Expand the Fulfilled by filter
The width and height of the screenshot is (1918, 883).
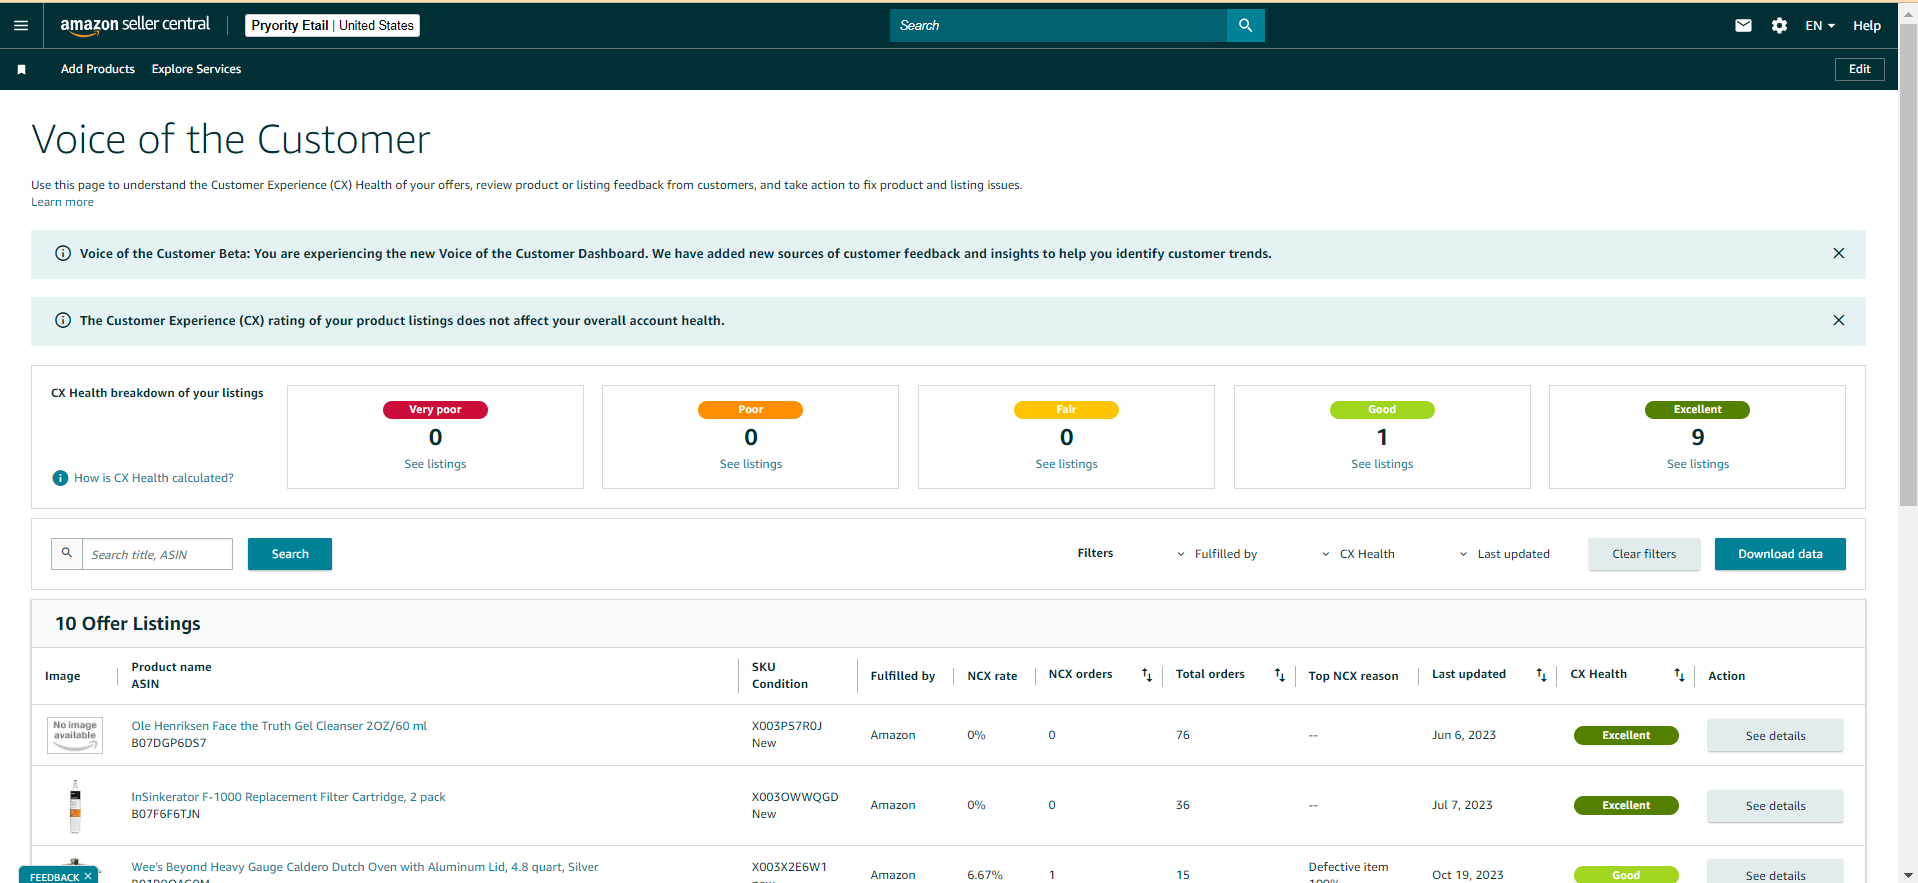[x=1217, y=554]
